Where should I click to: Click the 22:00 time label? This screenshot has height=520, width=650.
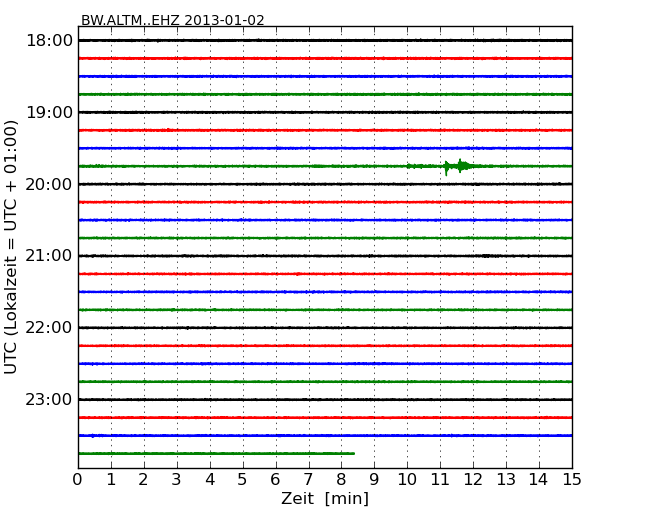coord(49,328)
